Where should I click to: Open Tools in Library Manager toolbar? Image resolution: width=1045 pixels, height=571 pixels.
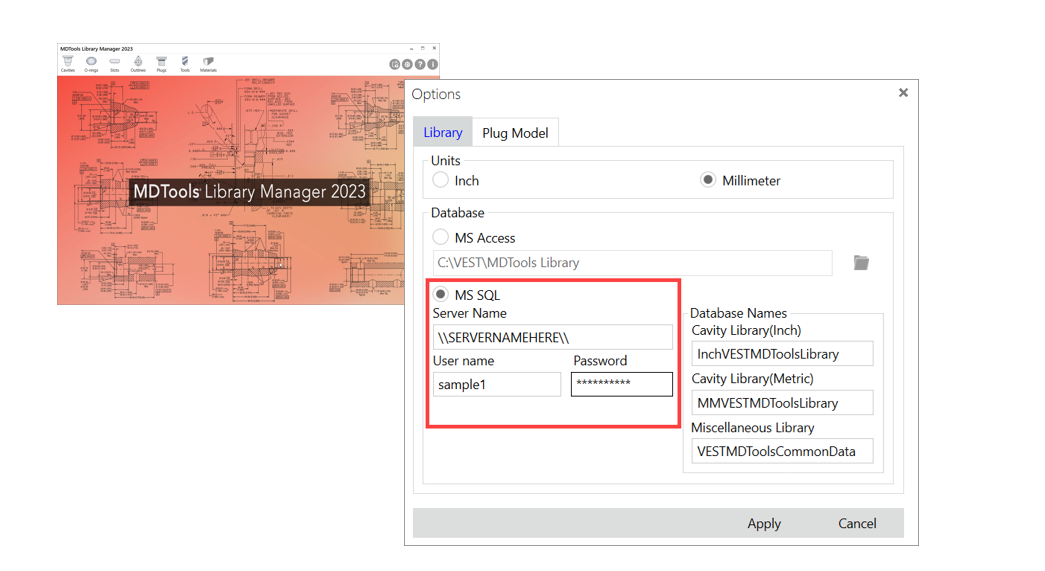point(185,64)
